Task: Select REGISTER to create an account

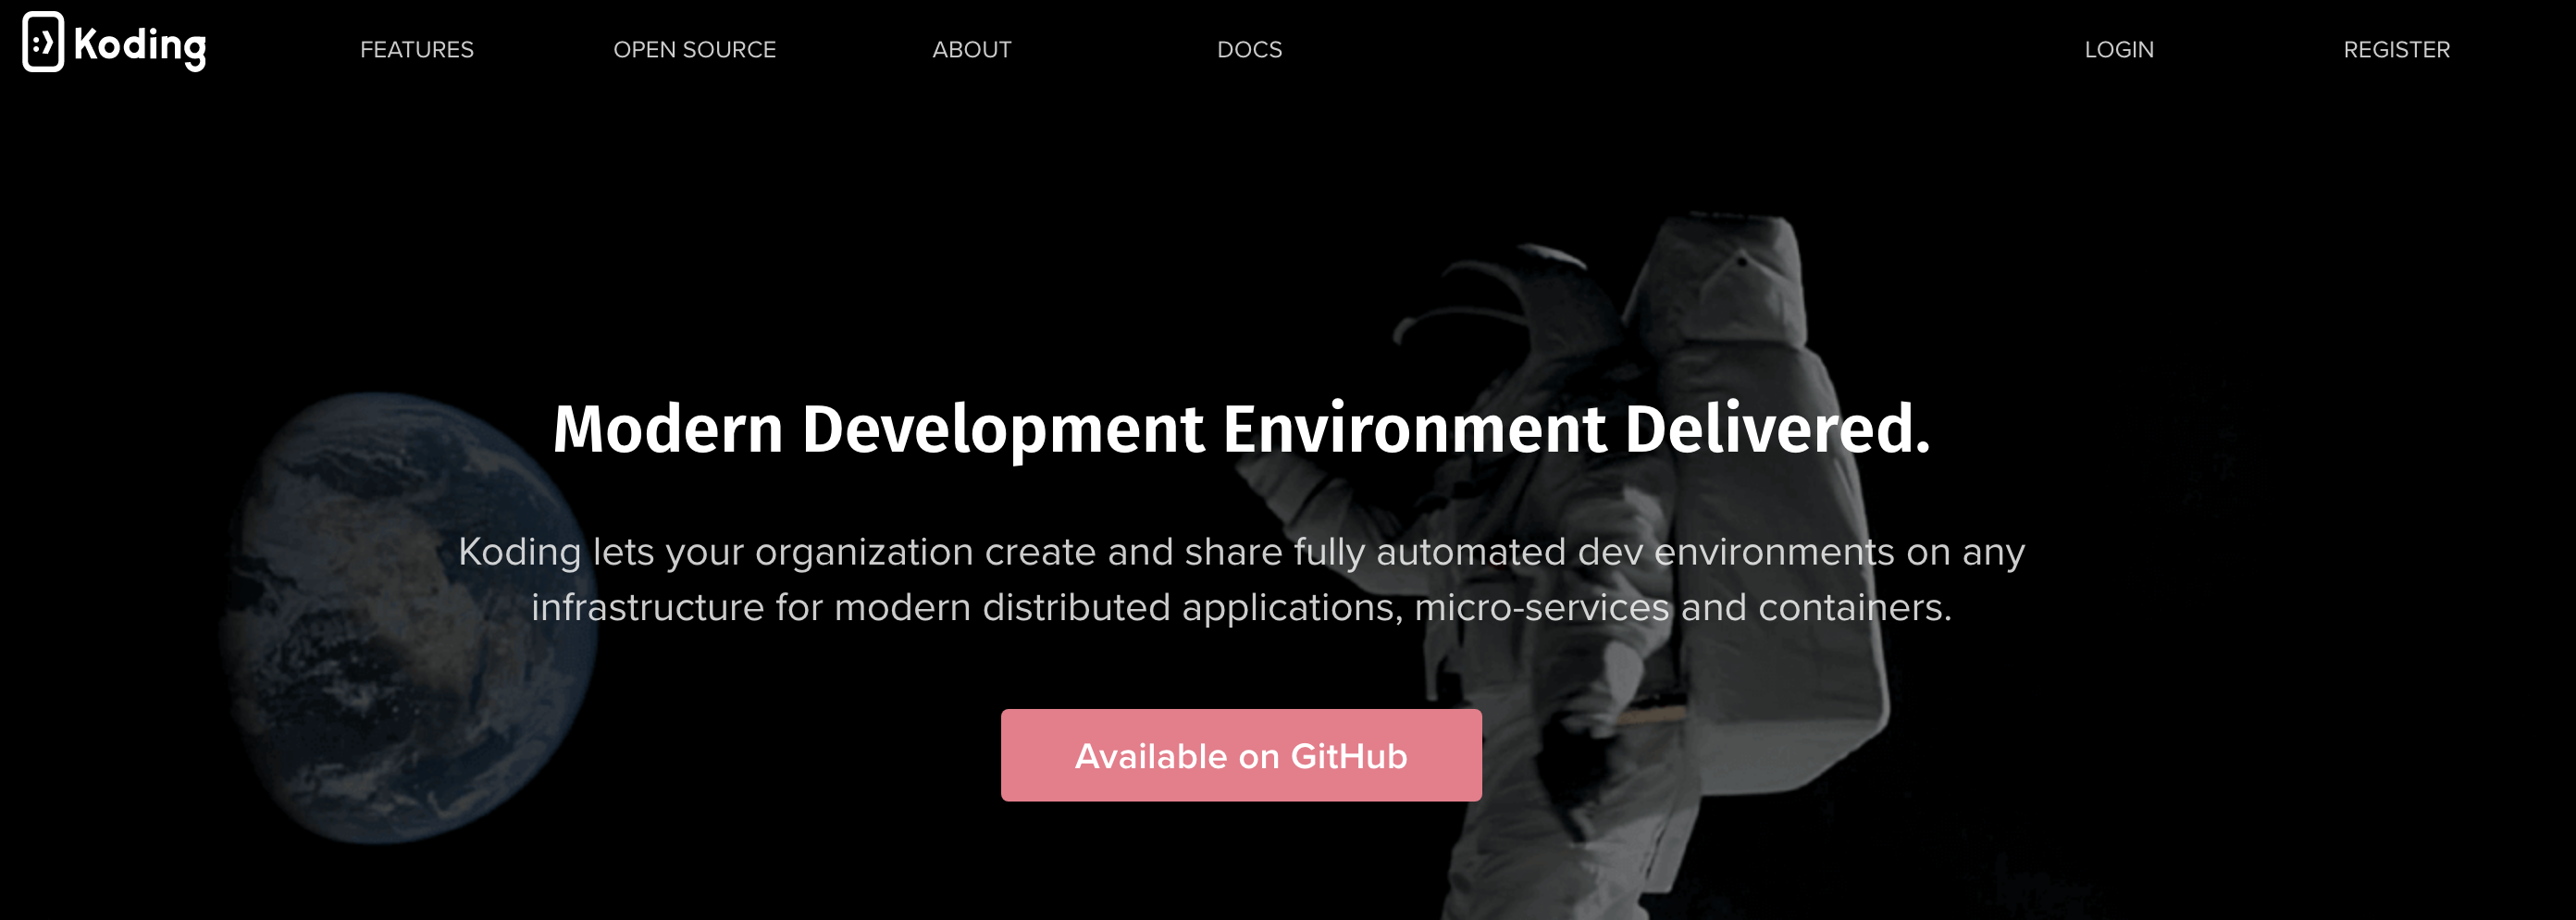Action: (x=2396, y=50)
